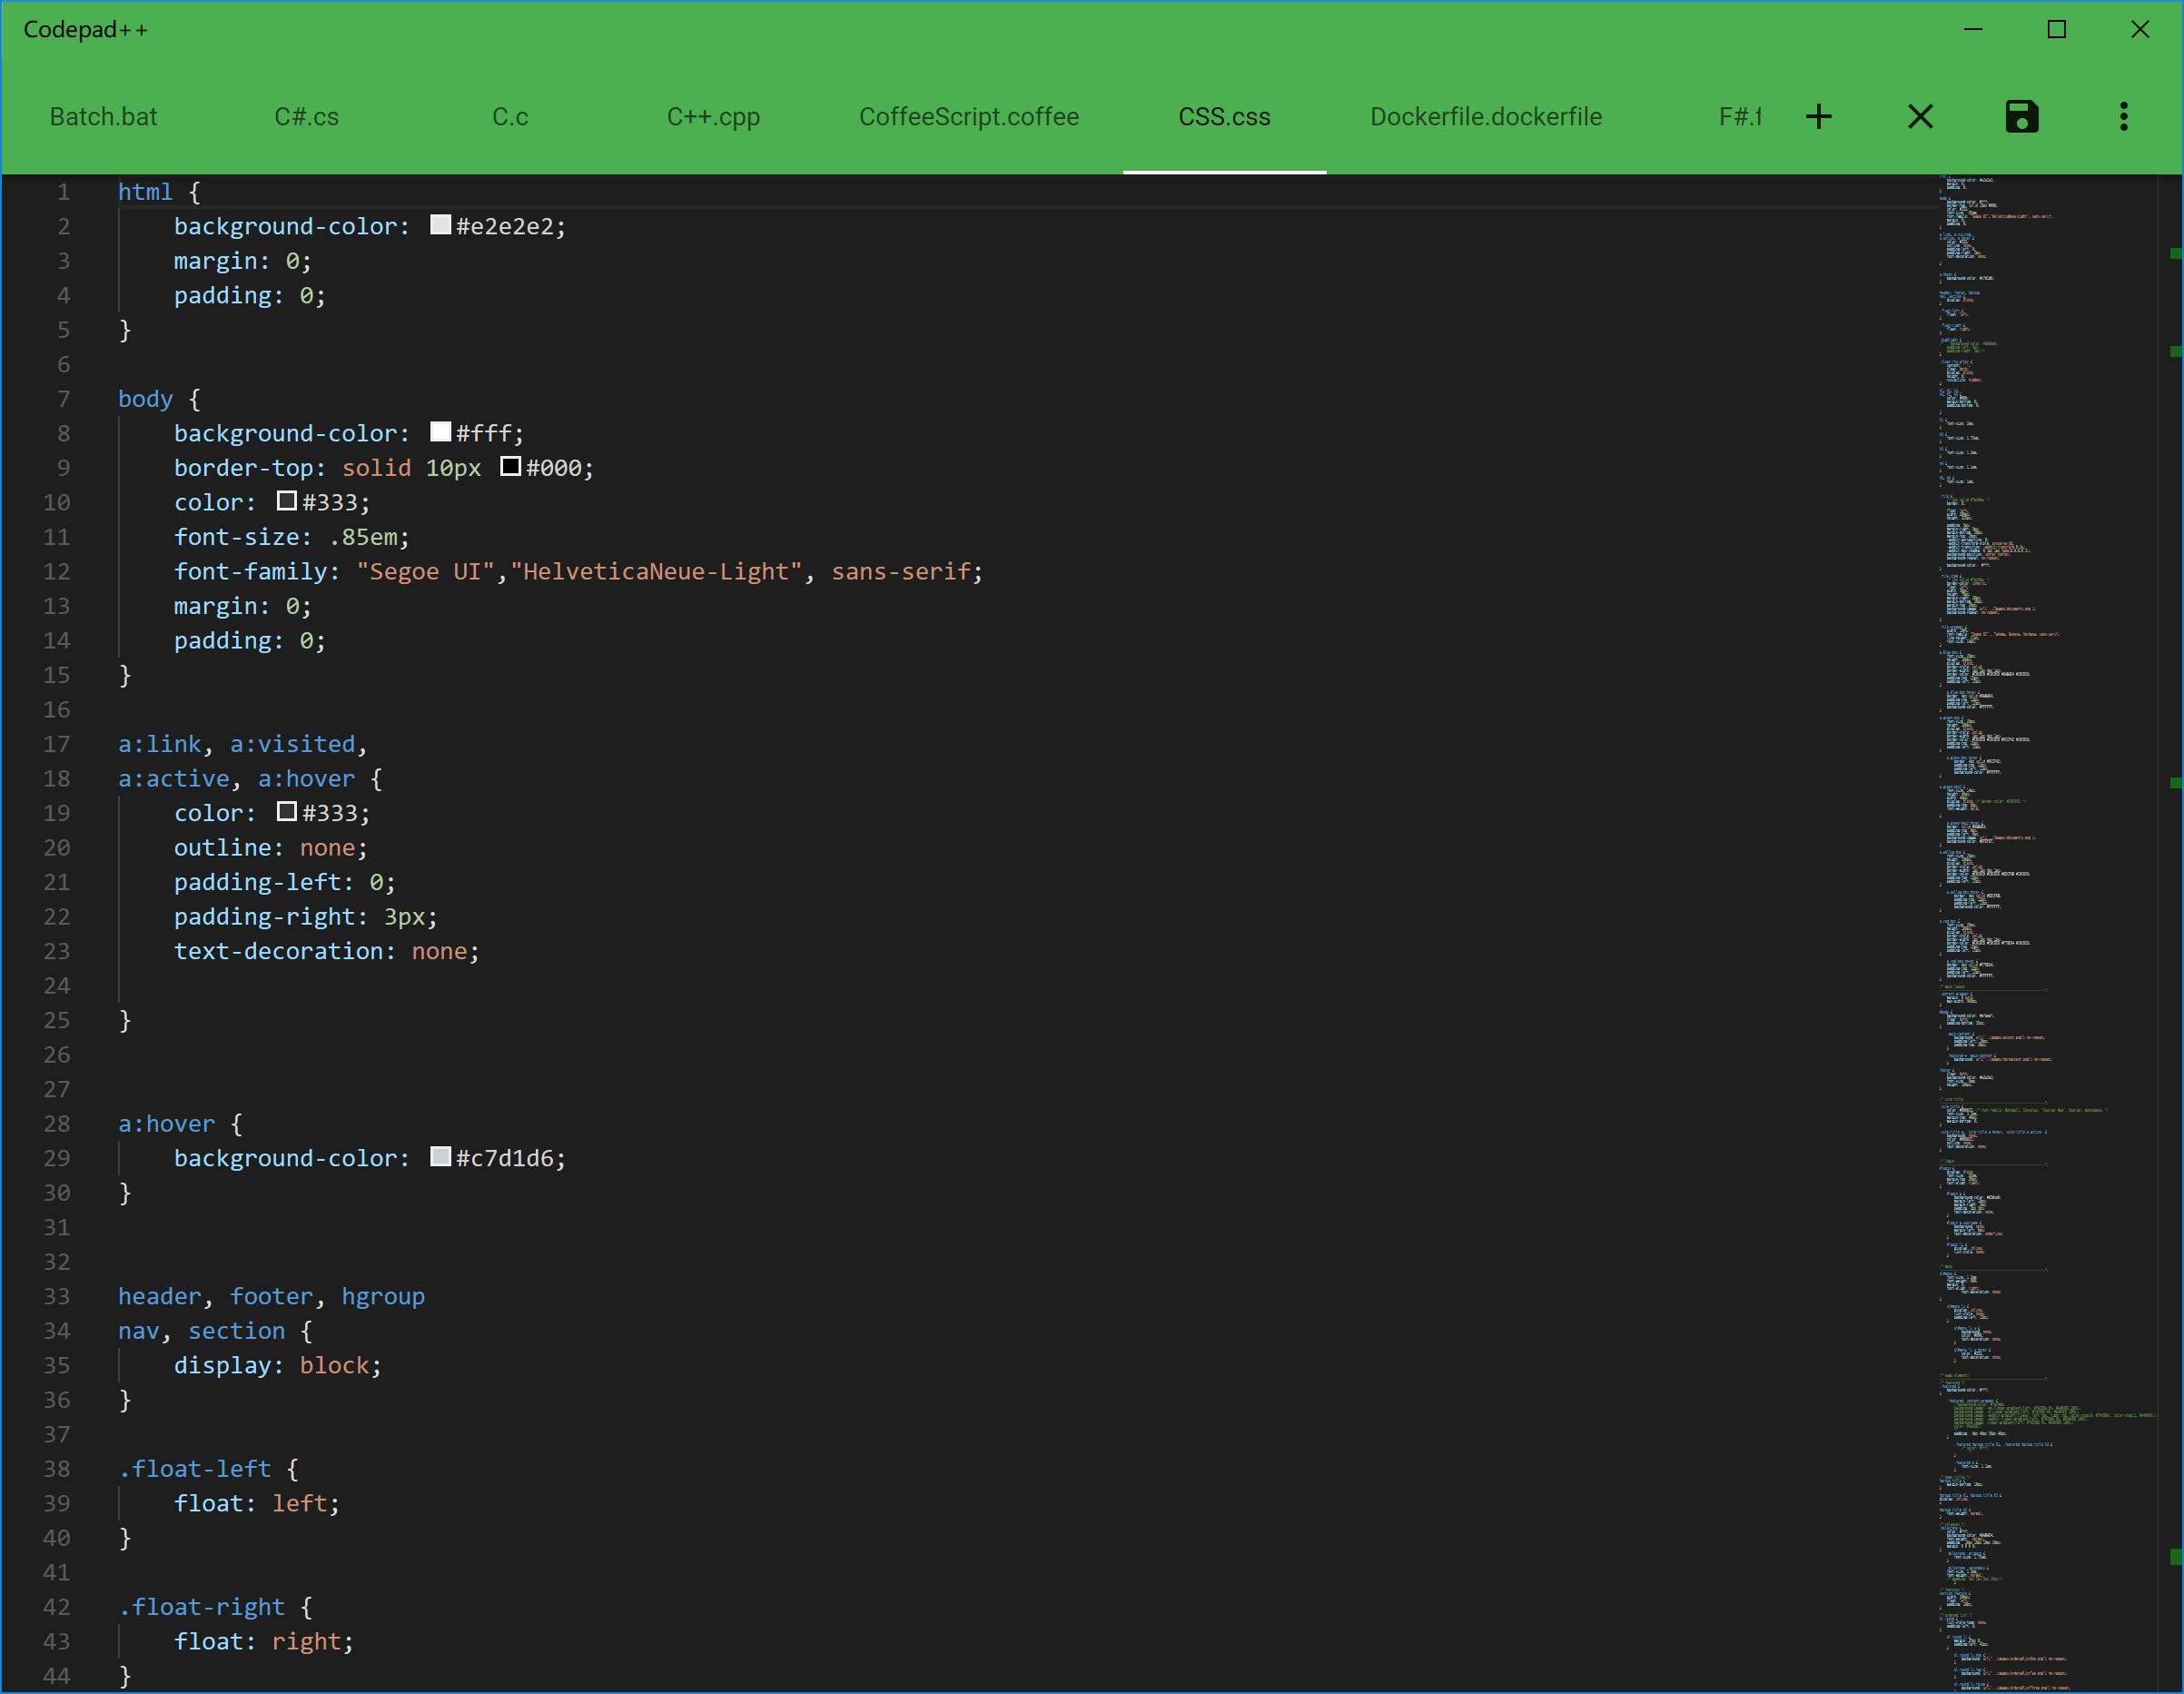Click the #c7d1d6 color swatch on line 29
The width and height of the screenshot is (2184, 1694).
(440, 1157)
